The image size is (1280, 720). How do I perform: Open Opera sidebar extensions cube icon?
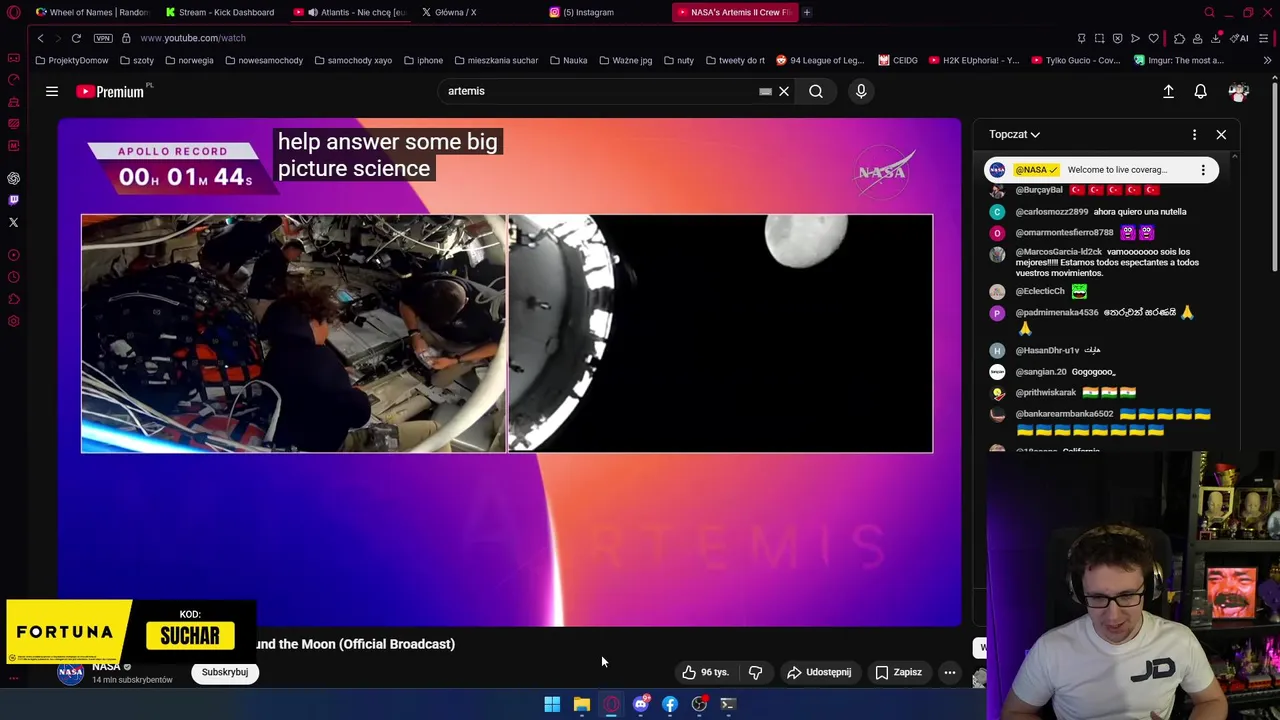pyautogui.click(x=14, y=299)
